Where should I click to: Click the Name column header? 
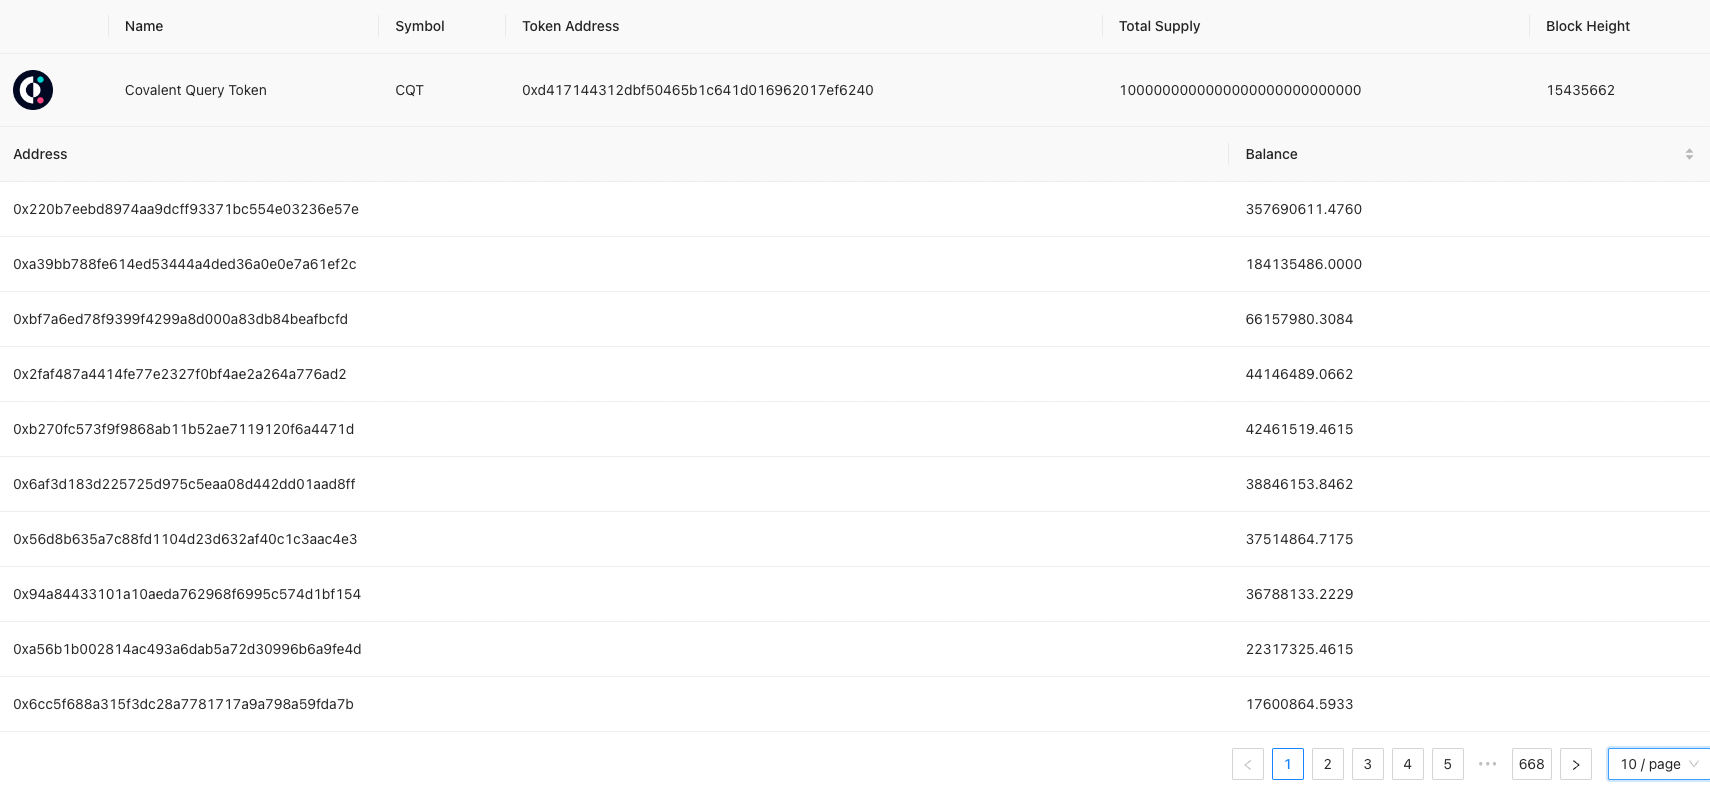(144, 26)
